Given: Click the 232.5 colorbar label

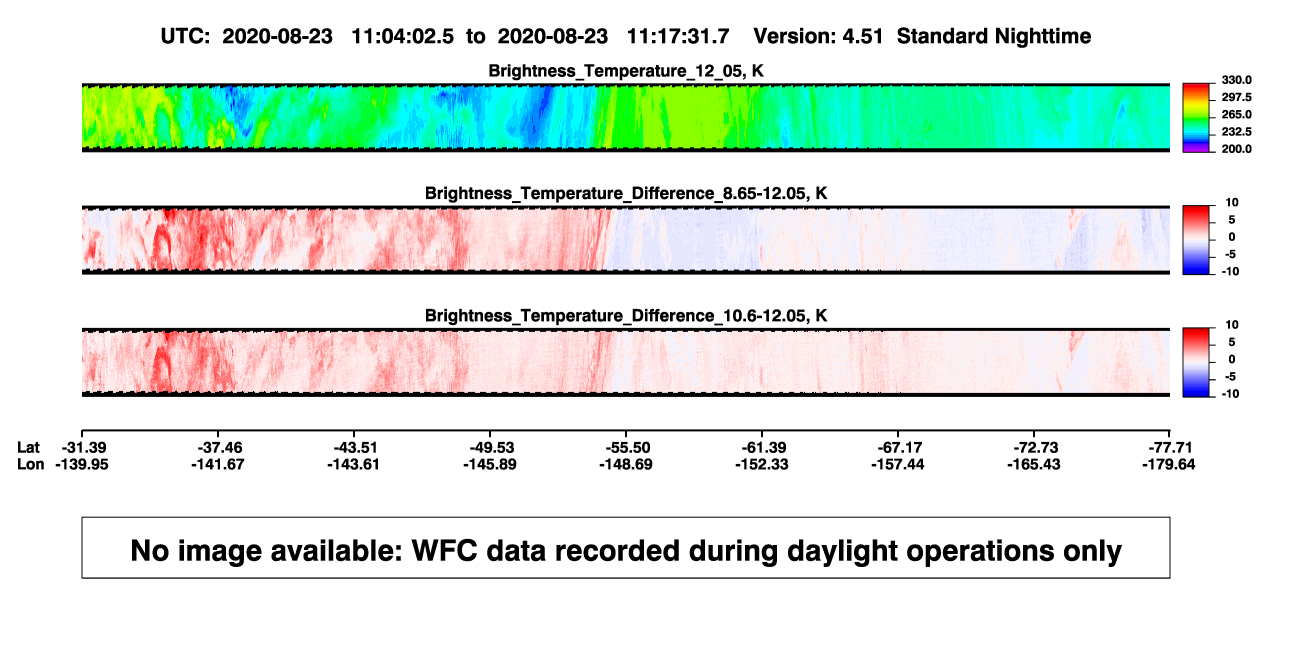Looking at the screenshot, I should tap(1238, 131).
